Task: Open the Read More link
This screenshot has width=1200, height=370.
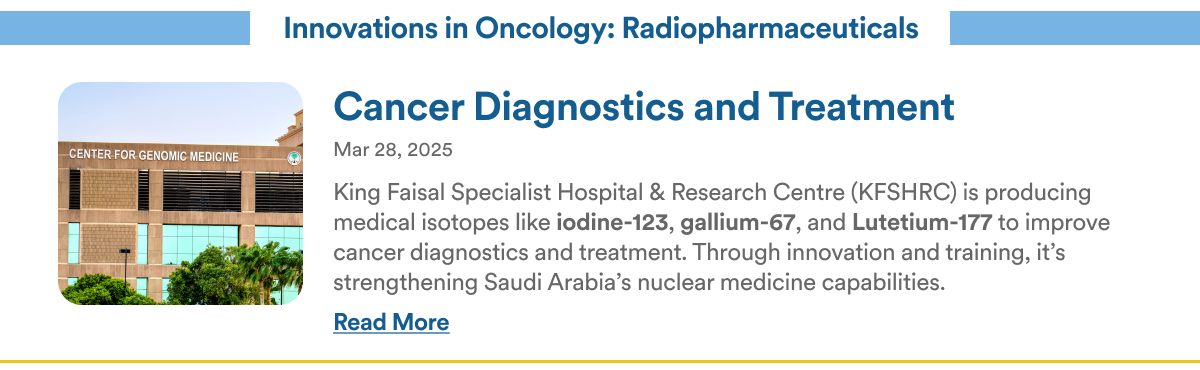Action: pyautogui.click(x=391, y=322)
